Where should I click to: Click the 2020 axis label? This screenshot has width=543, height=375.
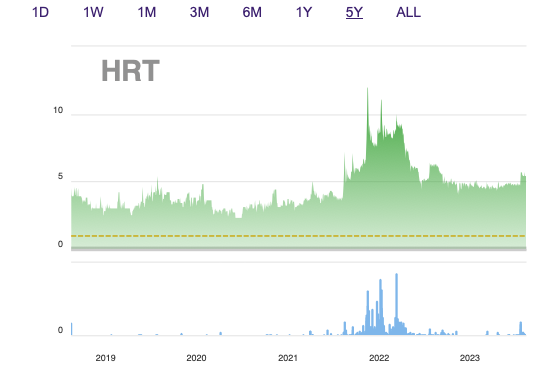pyautogui.click(x=196, y=358)
